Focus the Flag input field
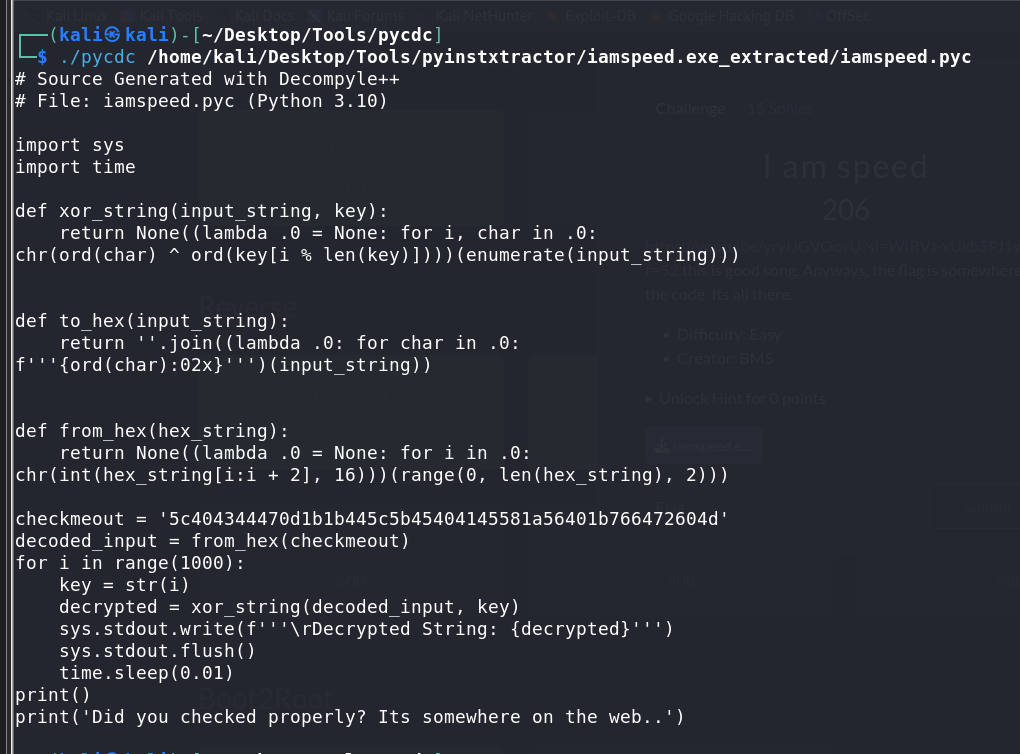The image size is (1020, 754). pyautogui.click(x=775, y=506)
